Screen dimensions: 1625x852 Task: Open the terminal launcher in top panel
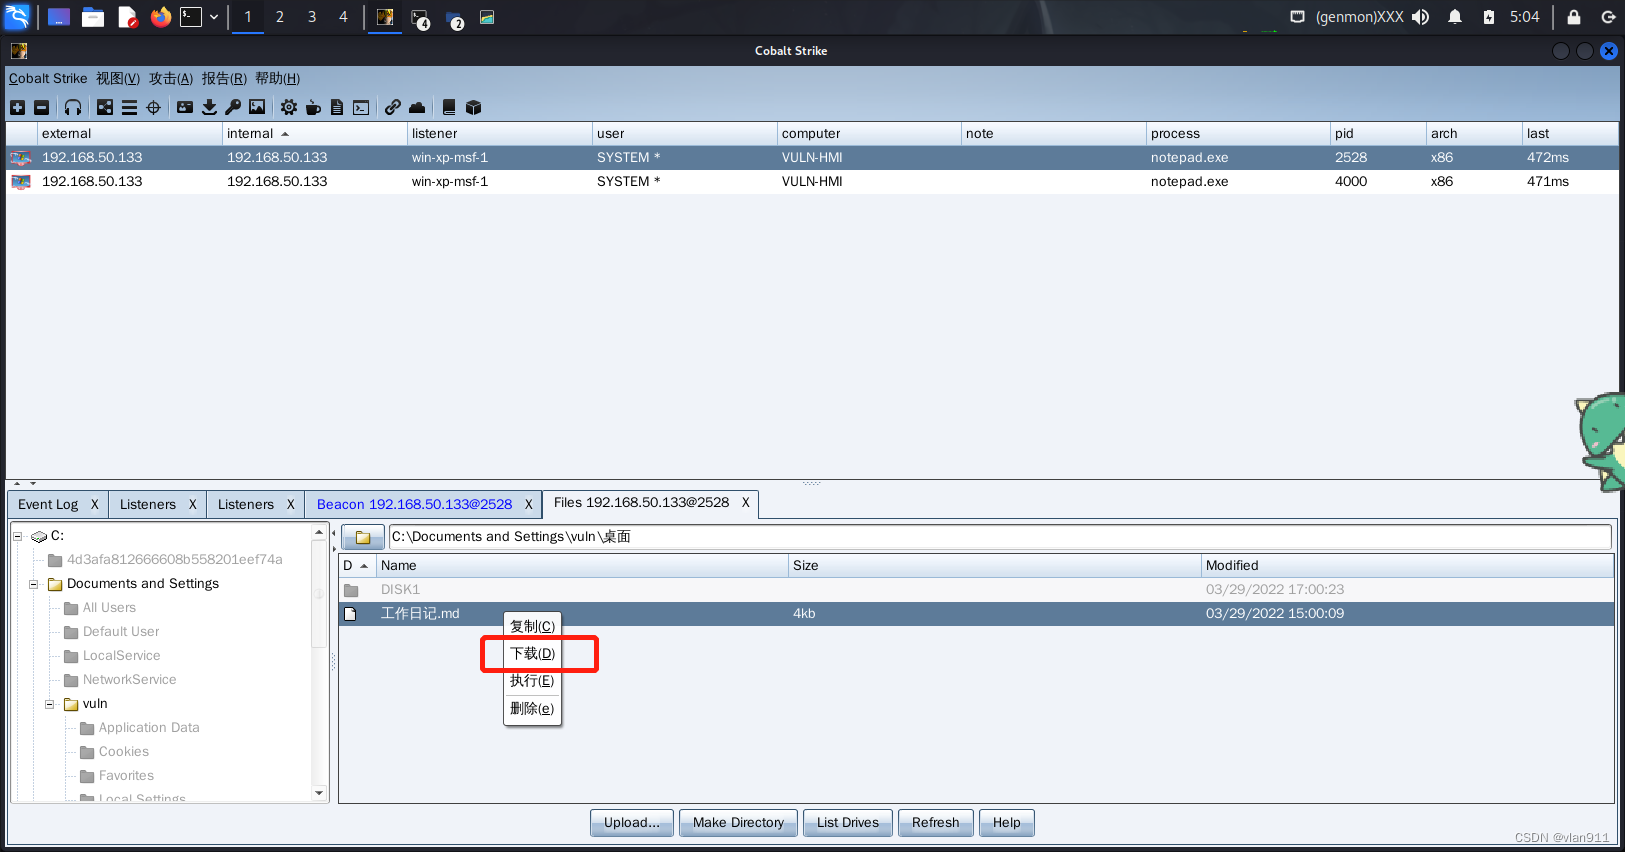point(191,17)
